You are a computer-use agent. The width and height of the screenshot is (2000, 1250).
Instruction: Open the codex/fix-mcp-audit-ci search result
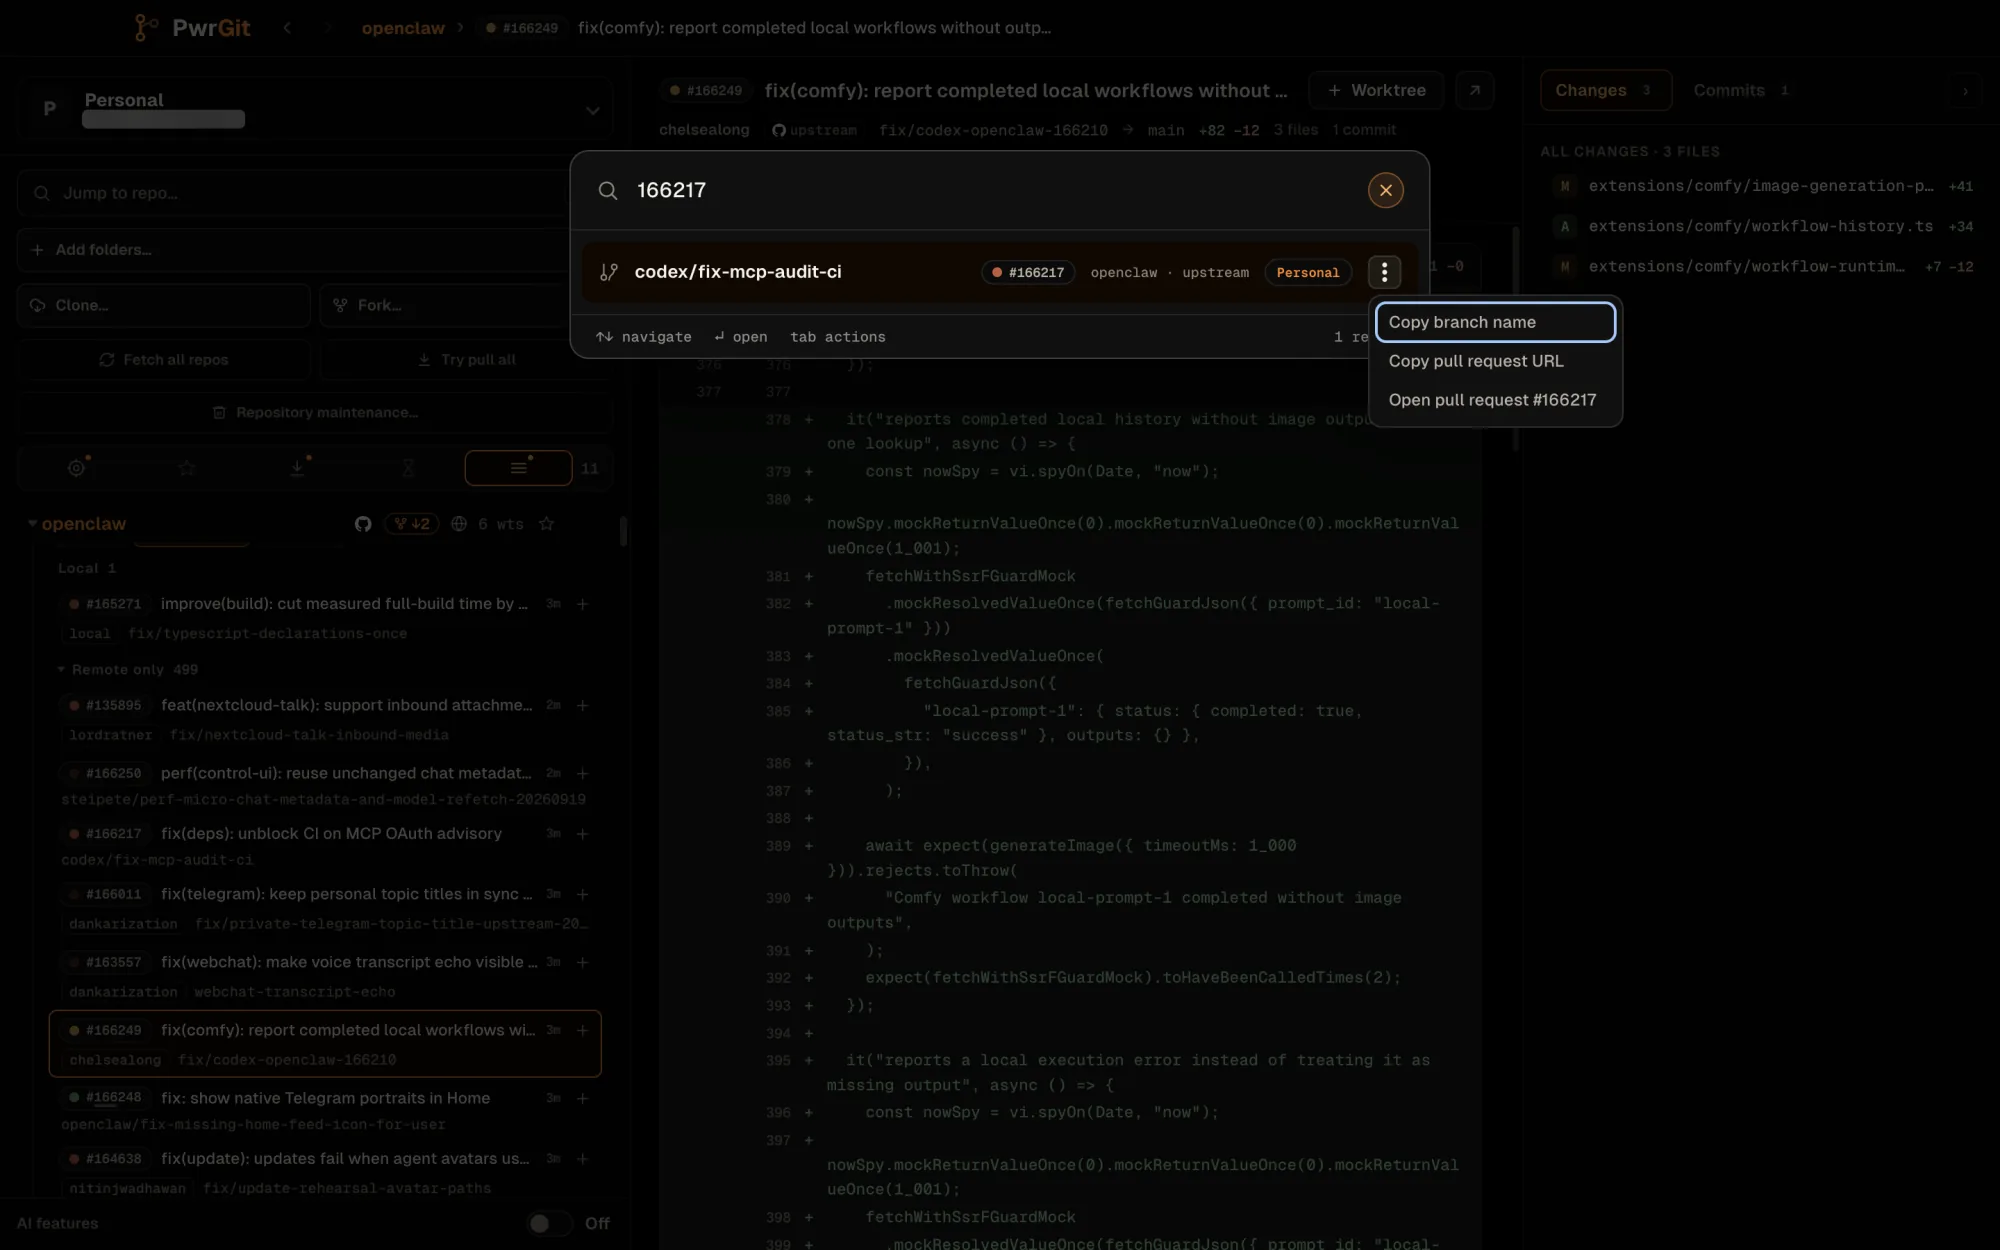pos(1000,272)
